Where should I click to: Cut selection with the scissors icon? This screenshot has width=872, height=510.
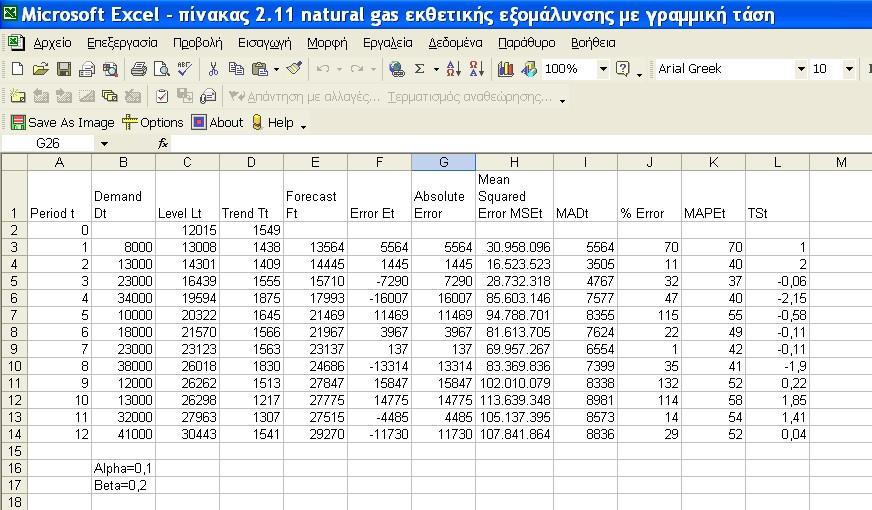(x=213, y=69)
